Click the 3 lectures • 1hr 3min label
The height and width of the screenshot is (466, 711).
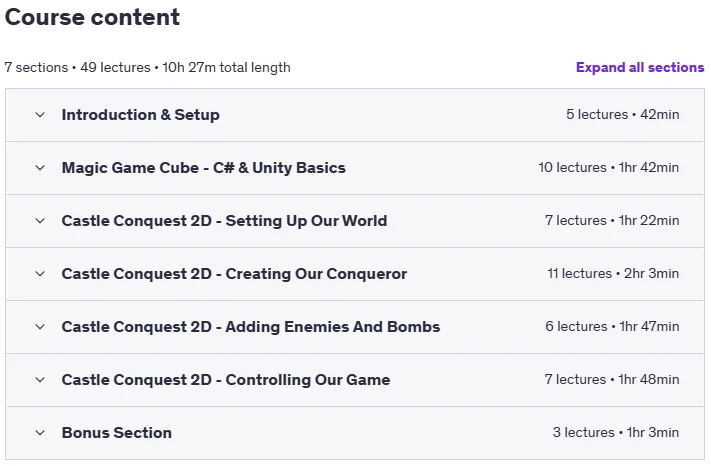(x=616, y=433)
